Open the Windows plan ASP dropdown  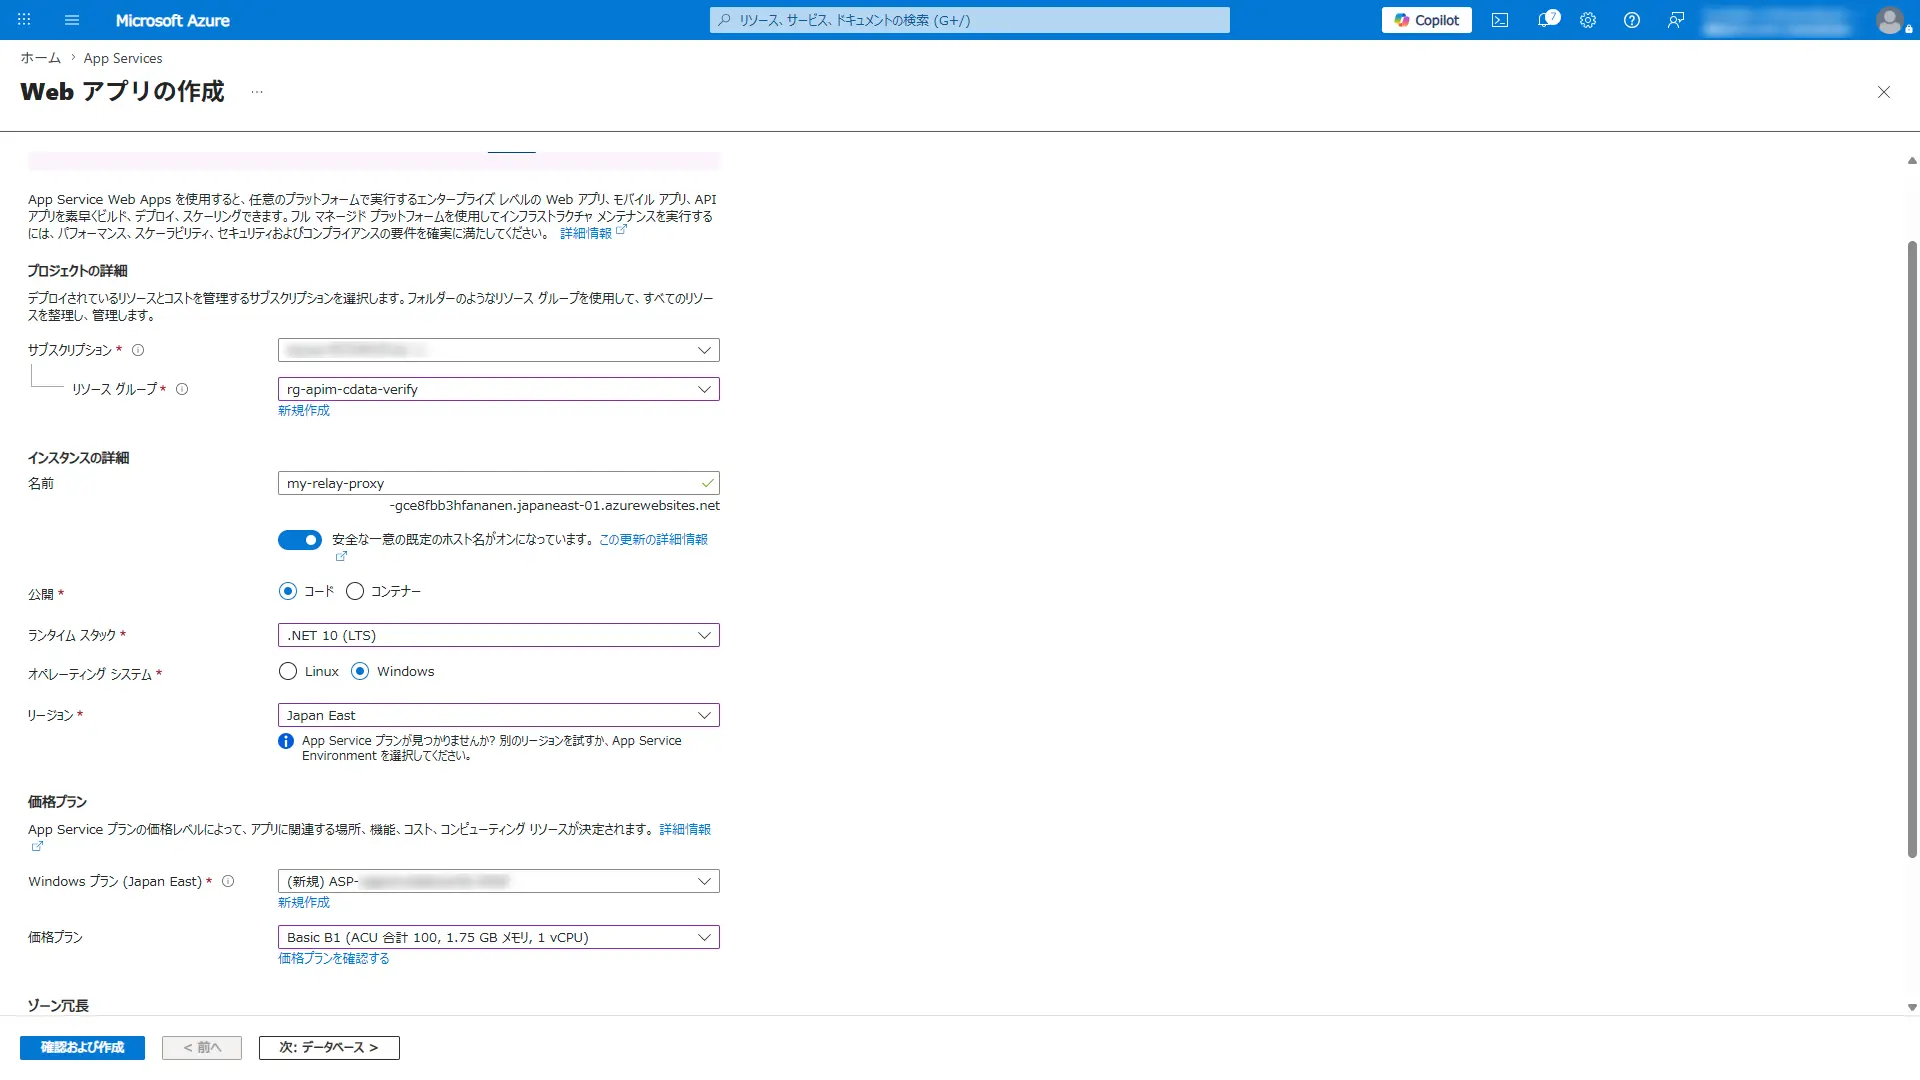[498, 881]
